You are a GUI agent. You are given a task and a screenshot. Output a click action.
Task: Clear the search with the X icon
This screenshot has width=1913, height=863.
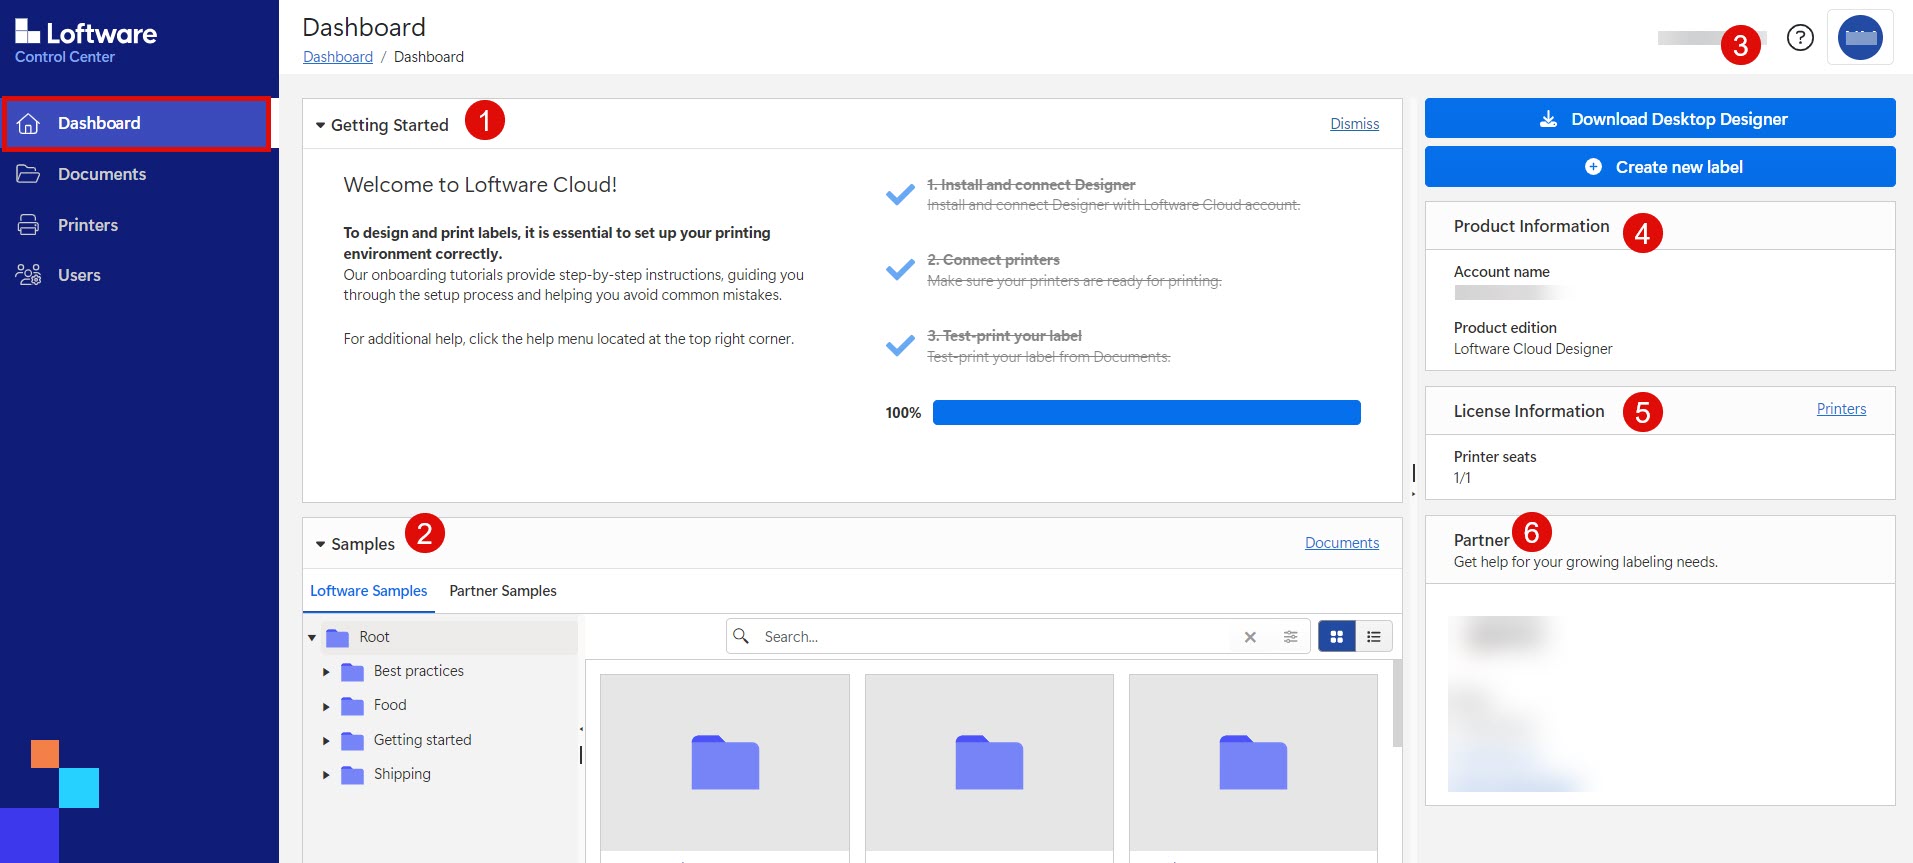coord(1250,637)
